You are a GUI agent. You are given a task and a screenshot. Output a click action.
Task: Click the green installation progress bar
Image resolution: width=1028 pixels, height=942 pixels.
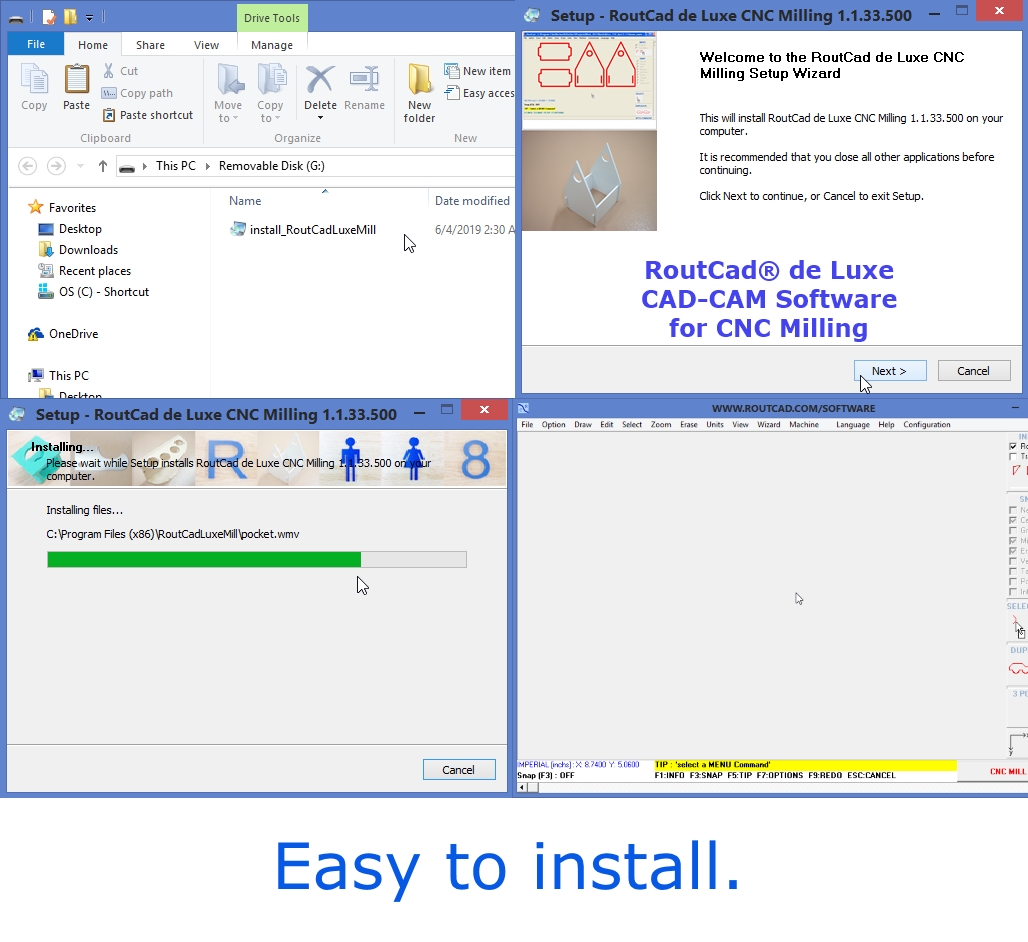point(257,559)
